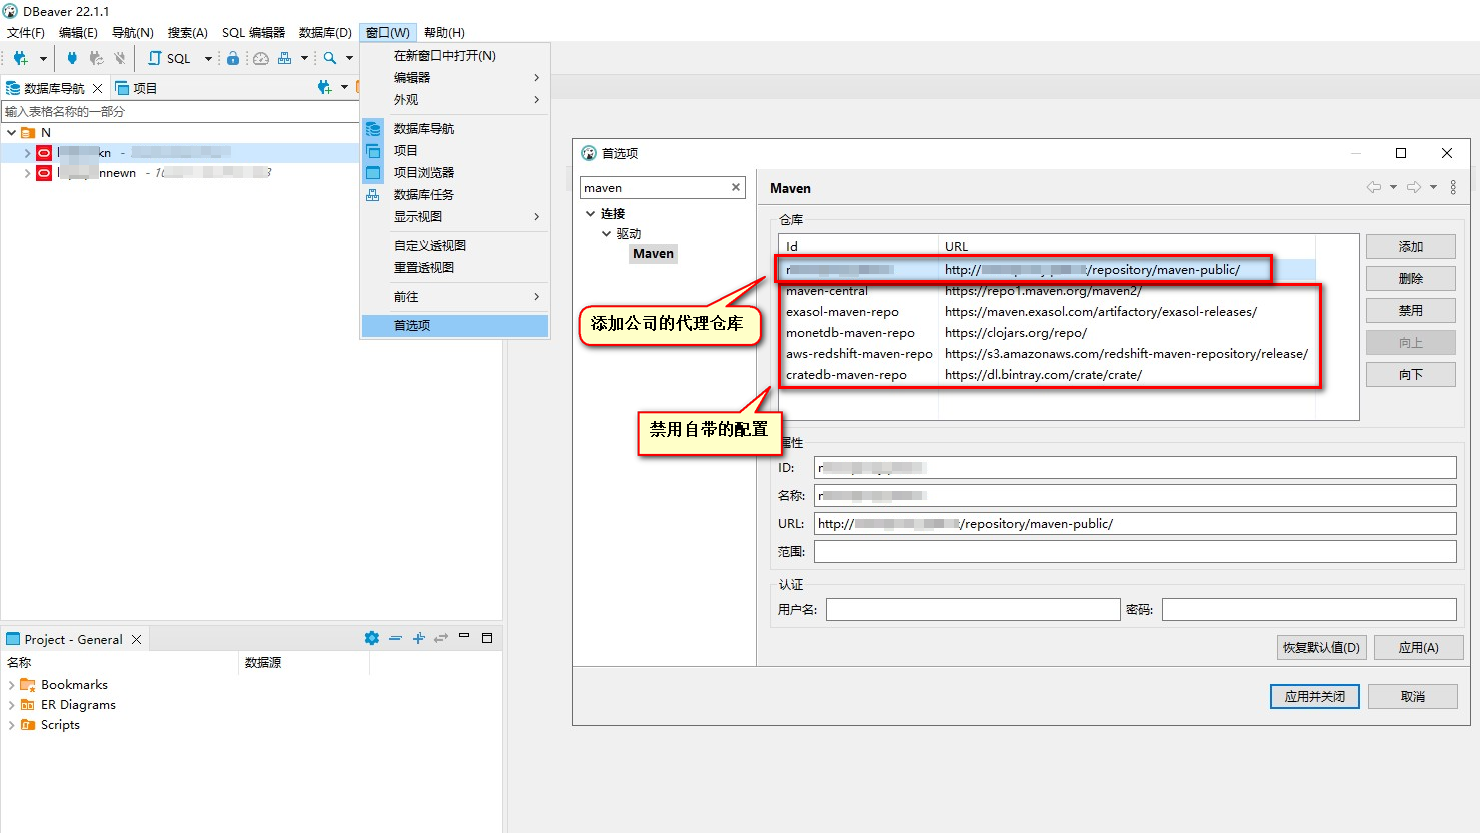Image resolution: width=1480 pixels, height=833 pixels.
Task: Open the SQL 编辑器 menu
Action: (x=253, y=32)
